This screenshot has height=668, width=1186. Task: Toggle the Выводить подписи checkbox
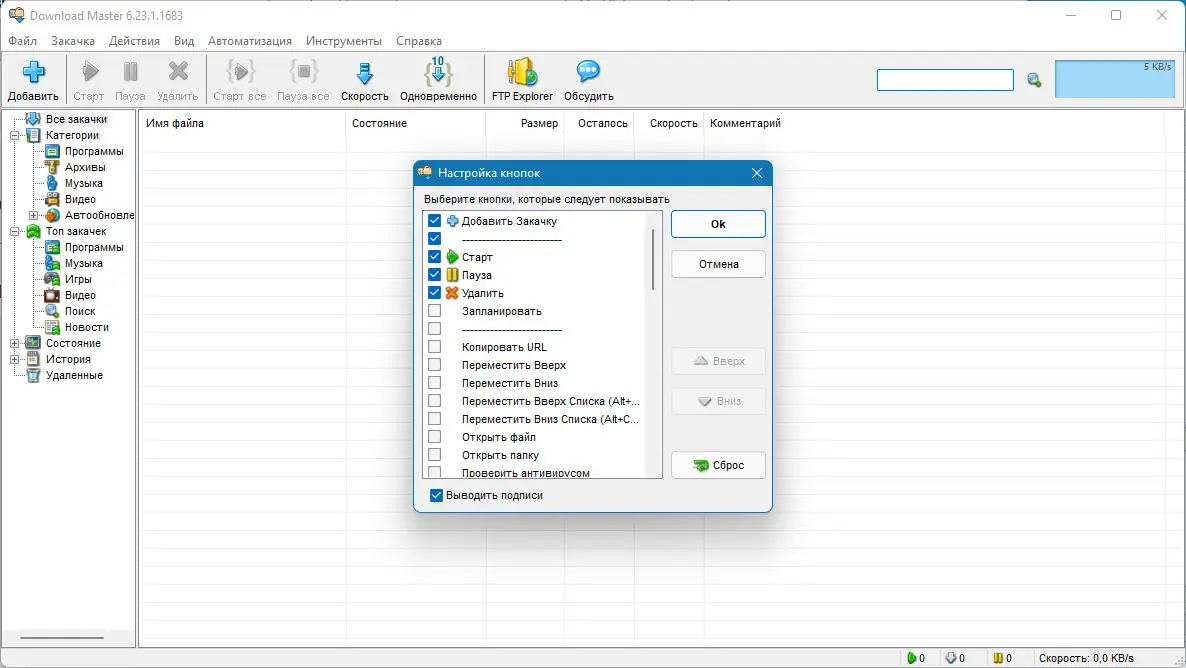coord(436,496)
